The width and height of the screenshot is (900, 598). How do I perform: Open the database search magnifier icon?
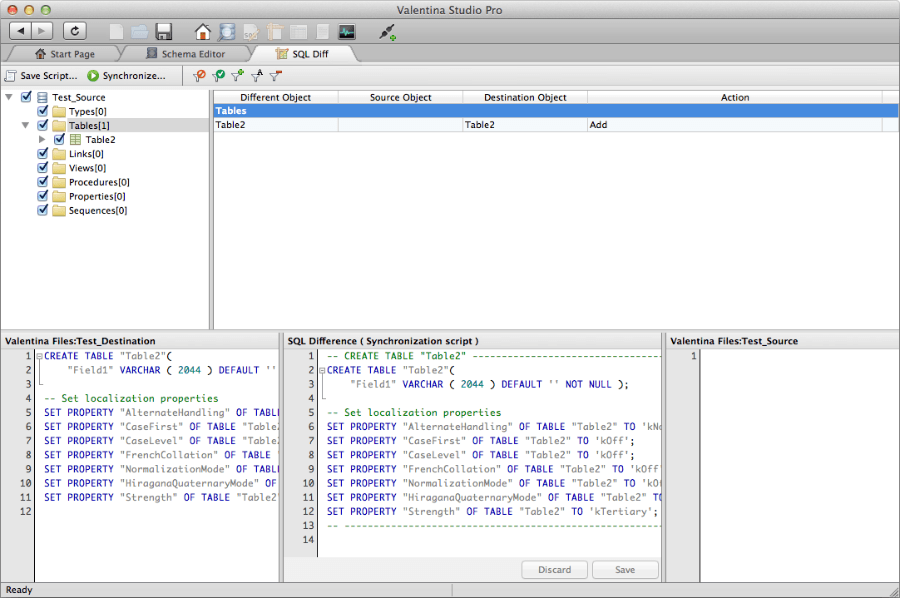pyautogui.click(x=228, y=31)
